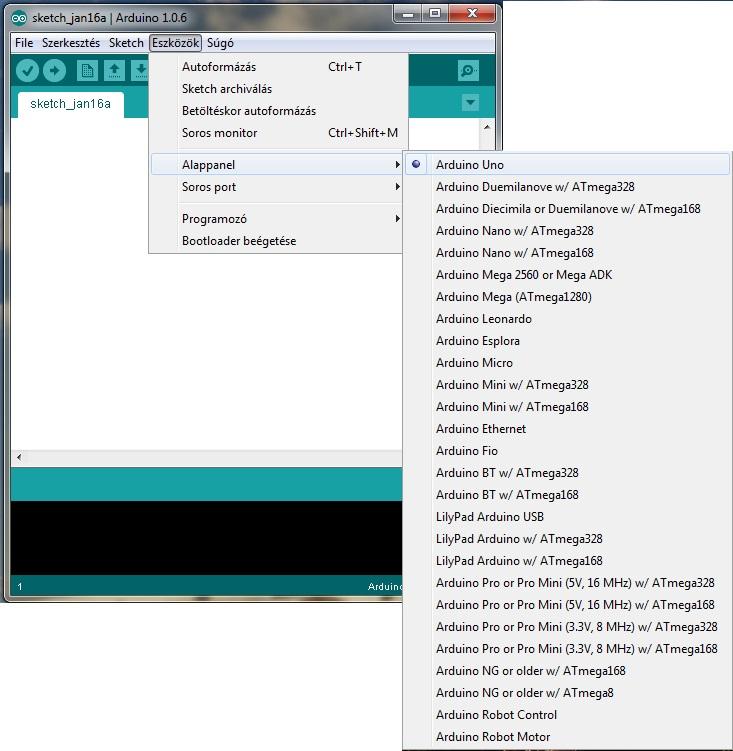Click the horizontal scrollbar left arrow
The width and height of the screenshot is (733, 751).
(19, 457)
